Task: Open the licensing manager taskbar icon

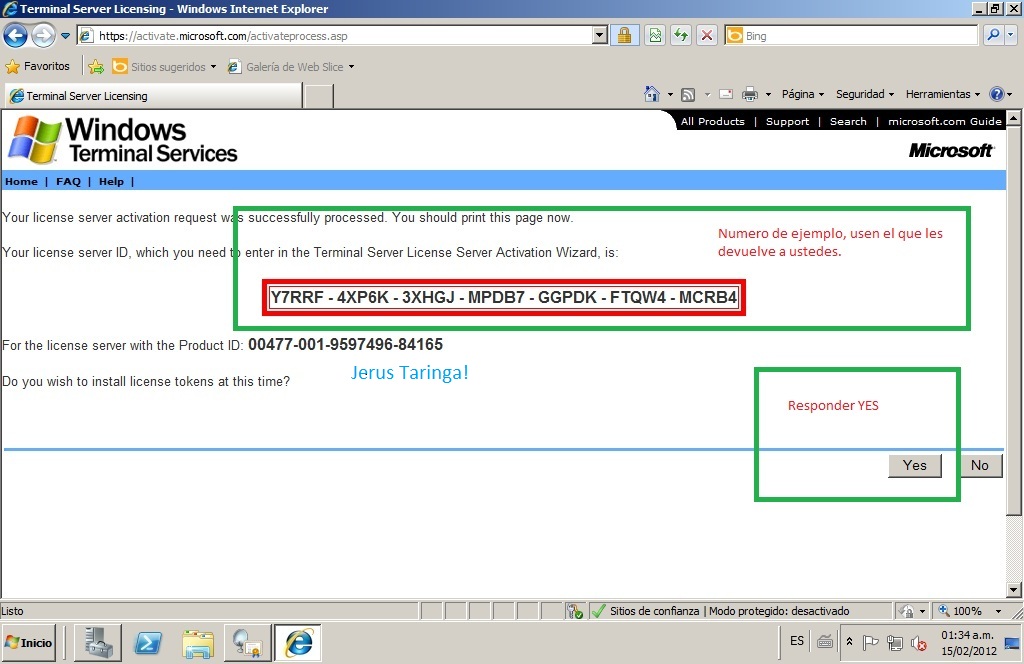Action: click(x=248, y=642)
